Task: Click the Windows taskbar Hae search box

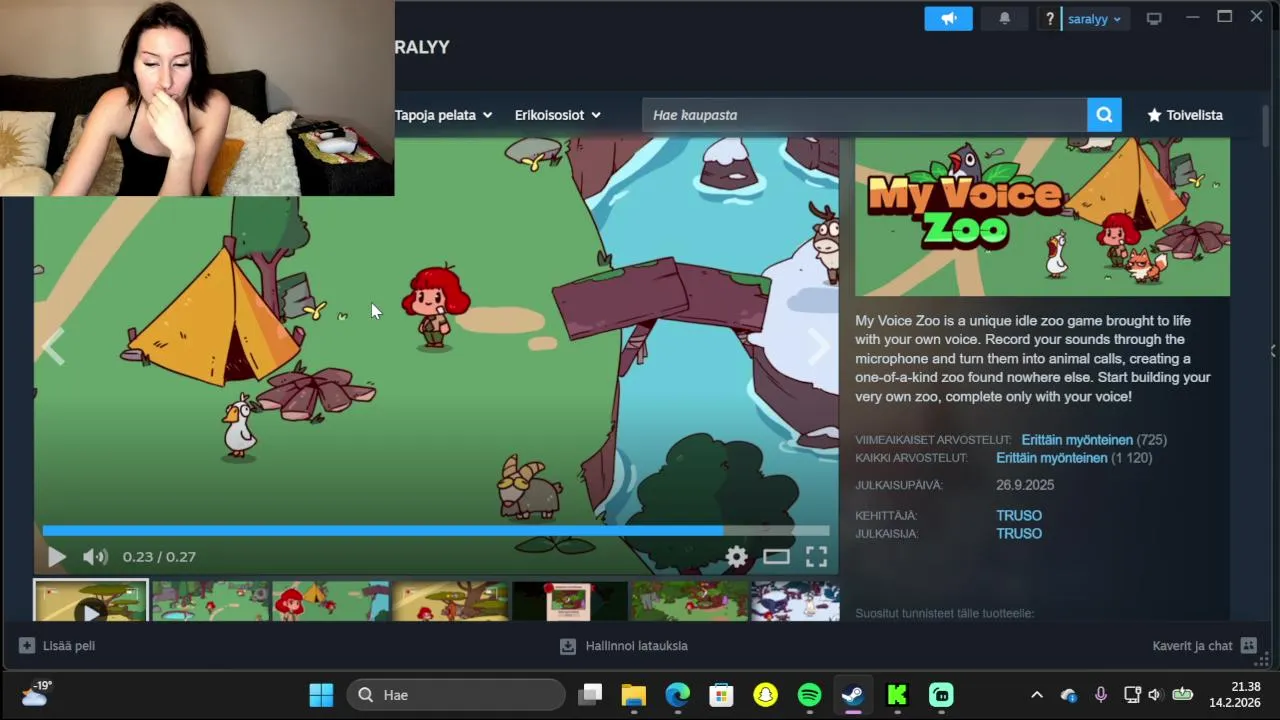Action: (x=456, y=694)
